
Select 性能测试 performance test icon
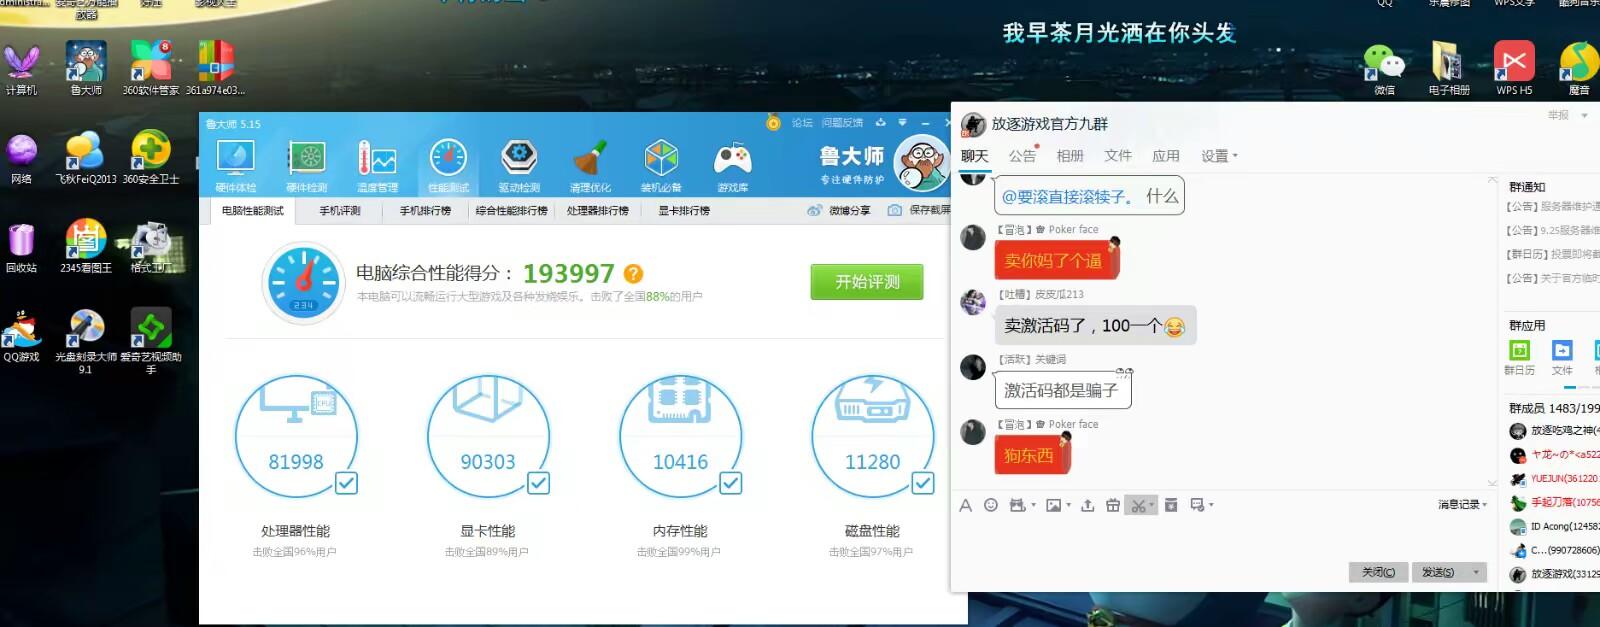pyautogui.click(x=448, y=165)
